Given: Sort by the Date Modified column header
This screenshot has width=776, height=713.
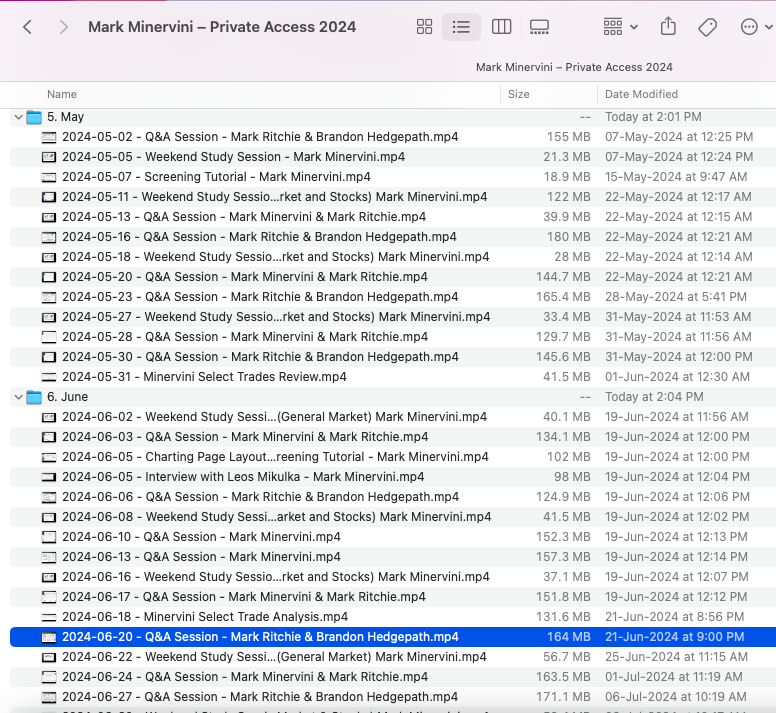Looking at the screenshot, I should click(641, 94).
